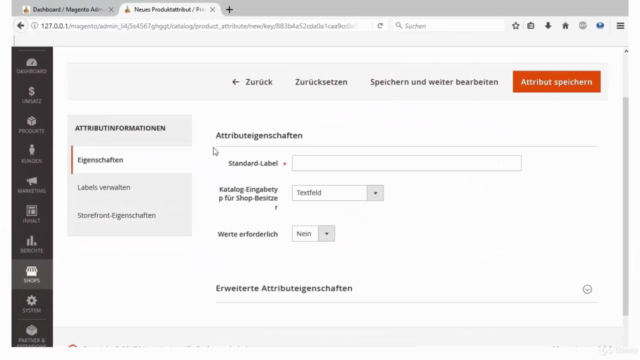Select the Eigenschaften tab
This screenshot has width=640, height=360.
tap(131, 160)
